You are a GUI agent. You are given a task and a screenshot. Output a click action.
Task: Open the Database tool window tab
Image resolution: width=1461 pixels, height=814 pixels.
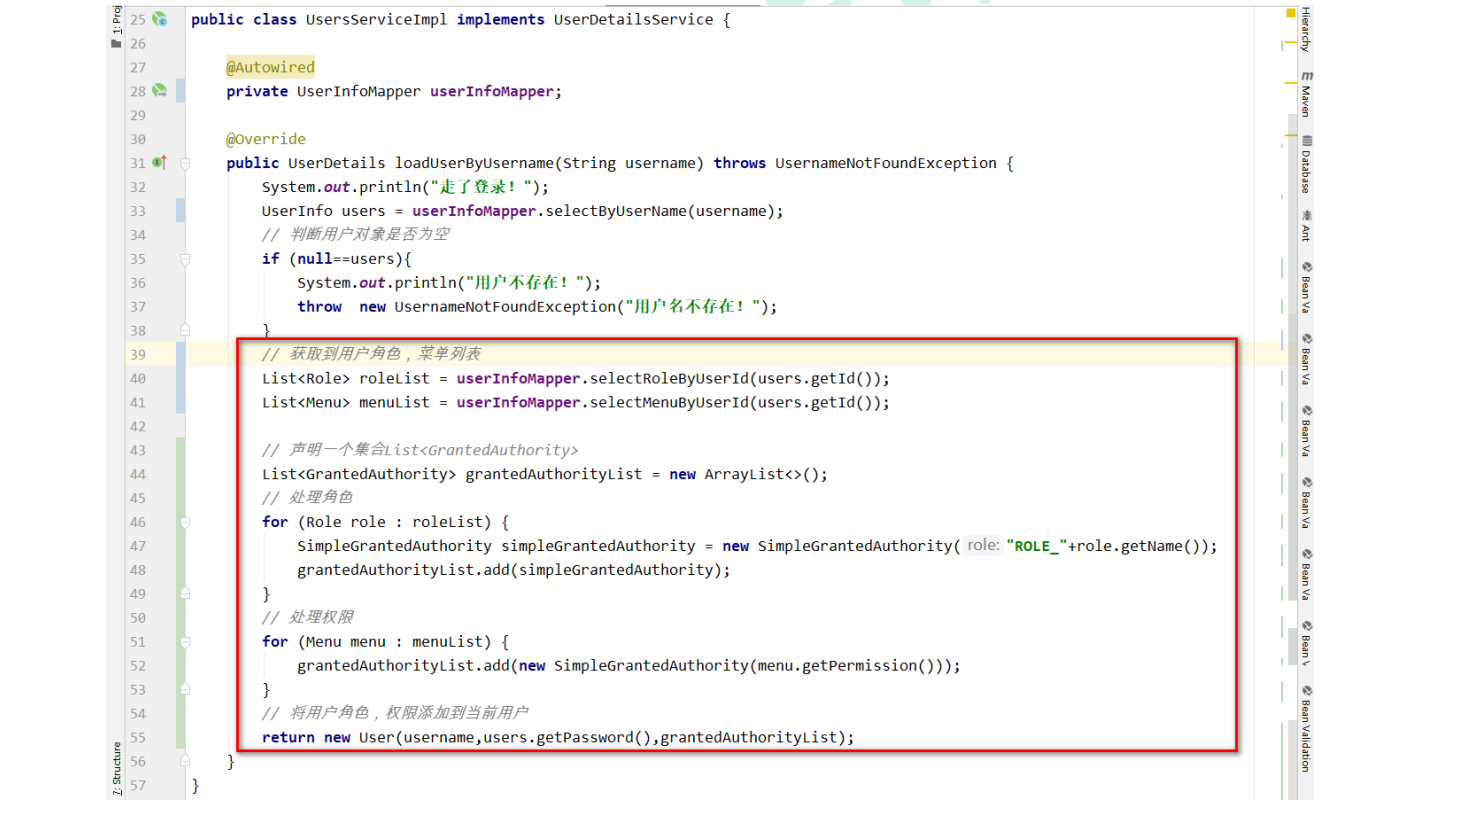pyautogui.click(x=1306, y=165)
